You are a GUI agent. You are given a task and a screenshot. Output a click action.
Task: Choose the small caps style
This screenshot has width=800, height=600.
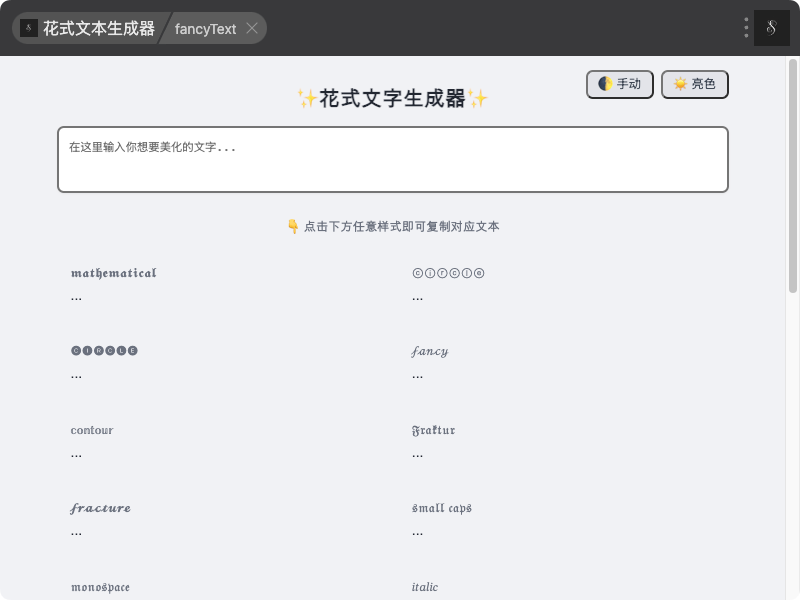441,519
